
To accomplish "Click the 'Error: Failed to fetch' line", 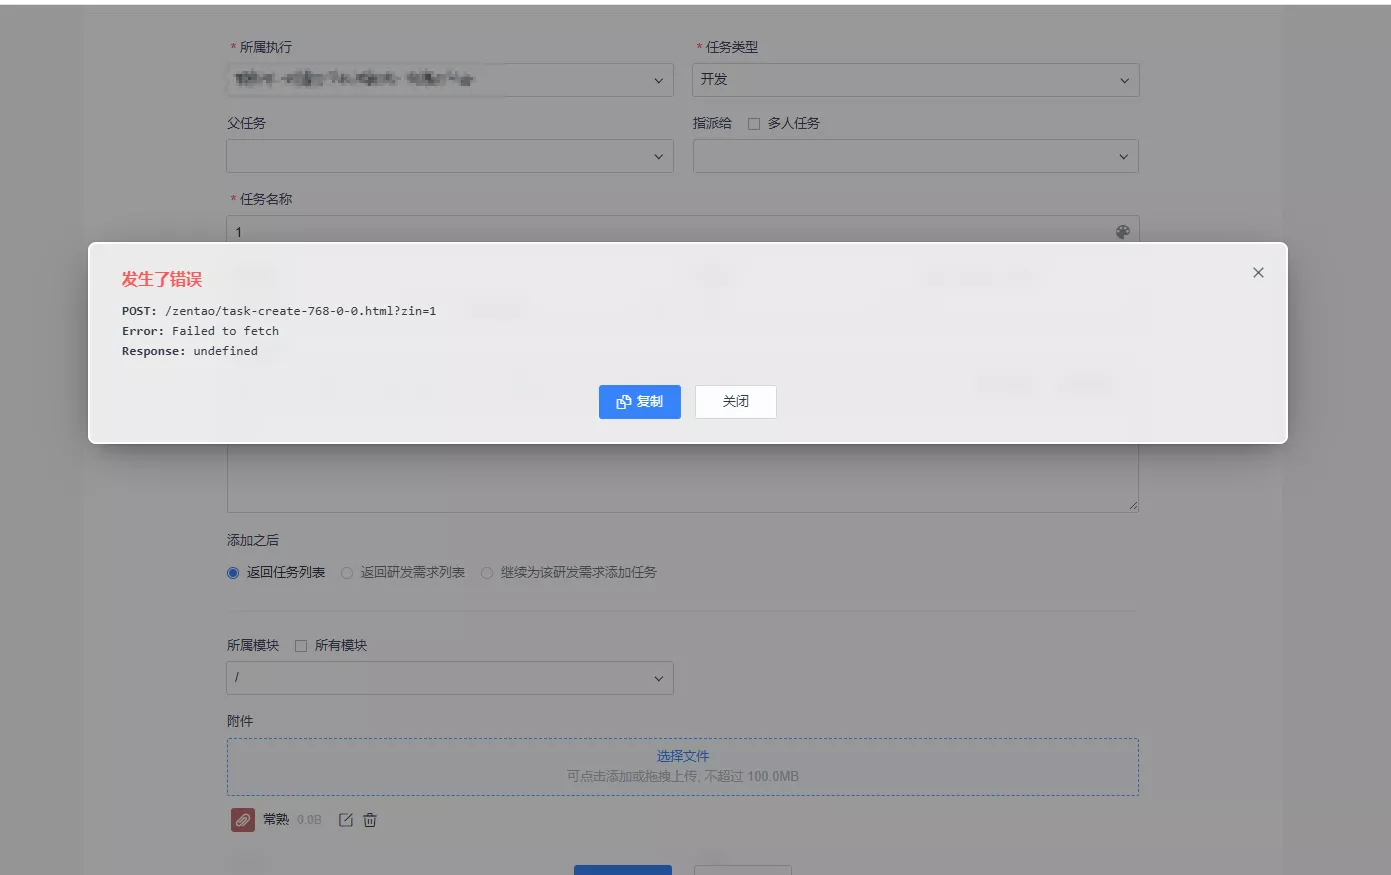I will pos(200,331).
